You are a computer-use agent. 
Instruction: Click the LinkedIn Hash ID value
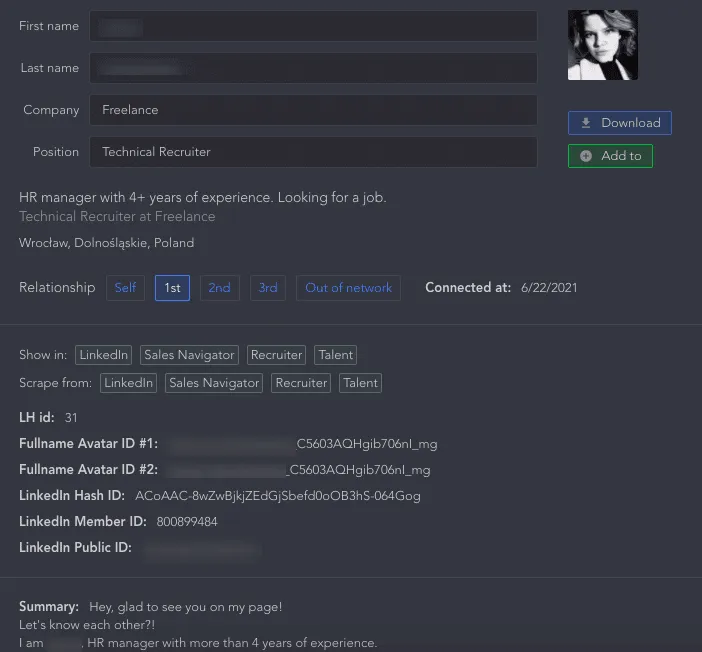(278, 496)
